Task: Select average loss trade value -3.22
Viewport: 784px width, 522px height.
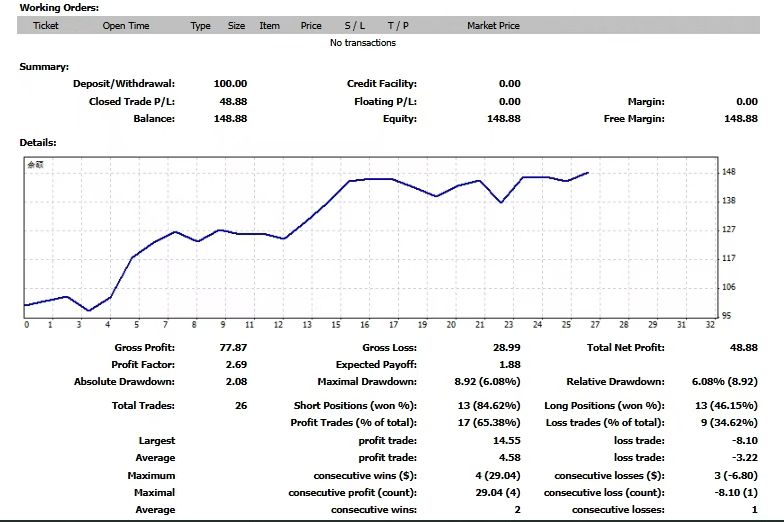Action: (744, 458)
